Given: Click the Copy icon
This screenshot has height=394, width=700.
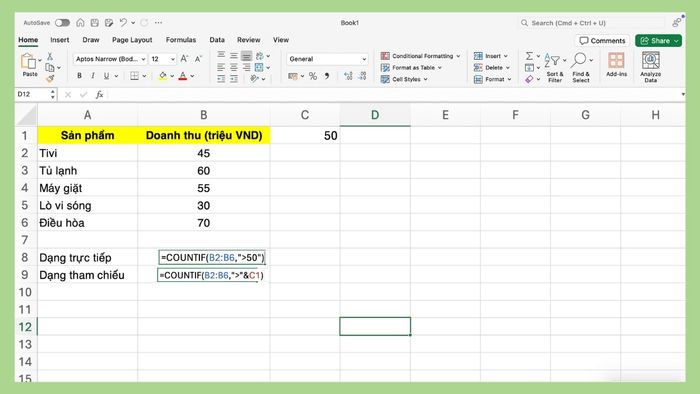Looking at the screenshot, I should tap(50, 67).
